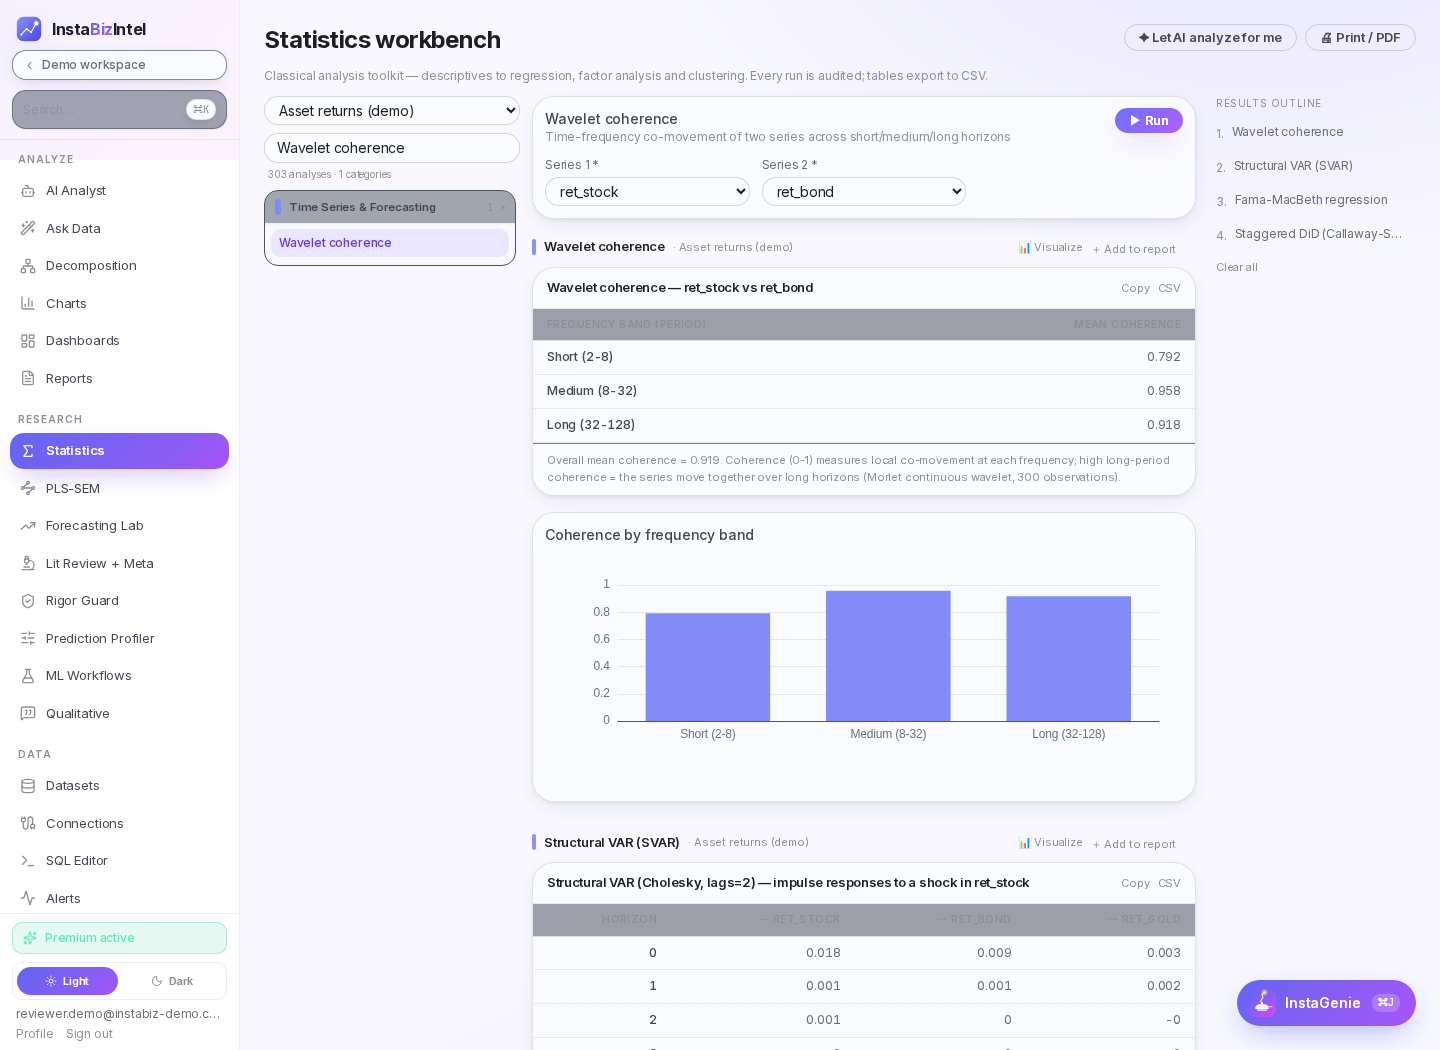Switch to Dark theme
Screen dimensions: 1440x1050
pos(172,981)
